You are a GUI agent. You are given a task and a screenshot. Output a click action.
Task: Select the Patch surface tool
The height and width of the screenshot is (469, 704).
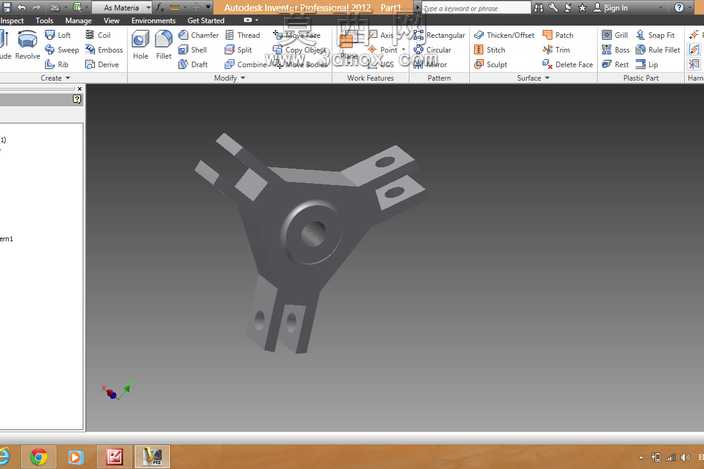[x=558, y=35]
